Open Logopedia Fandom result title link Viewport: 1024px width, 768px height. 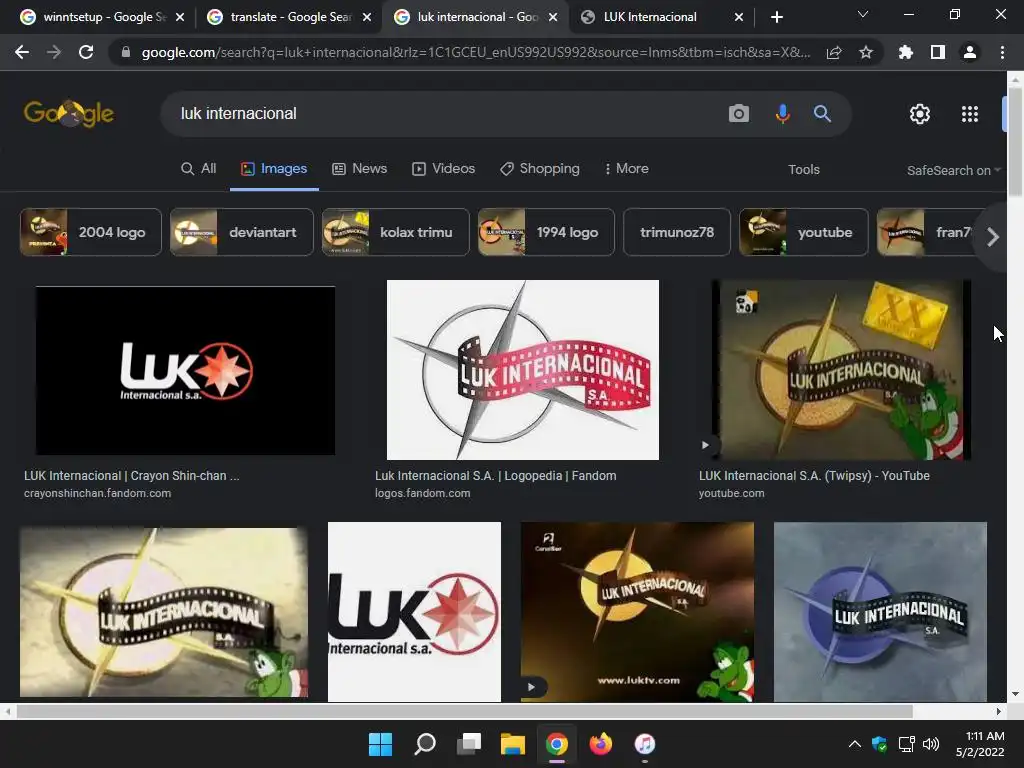click(496, 475)
